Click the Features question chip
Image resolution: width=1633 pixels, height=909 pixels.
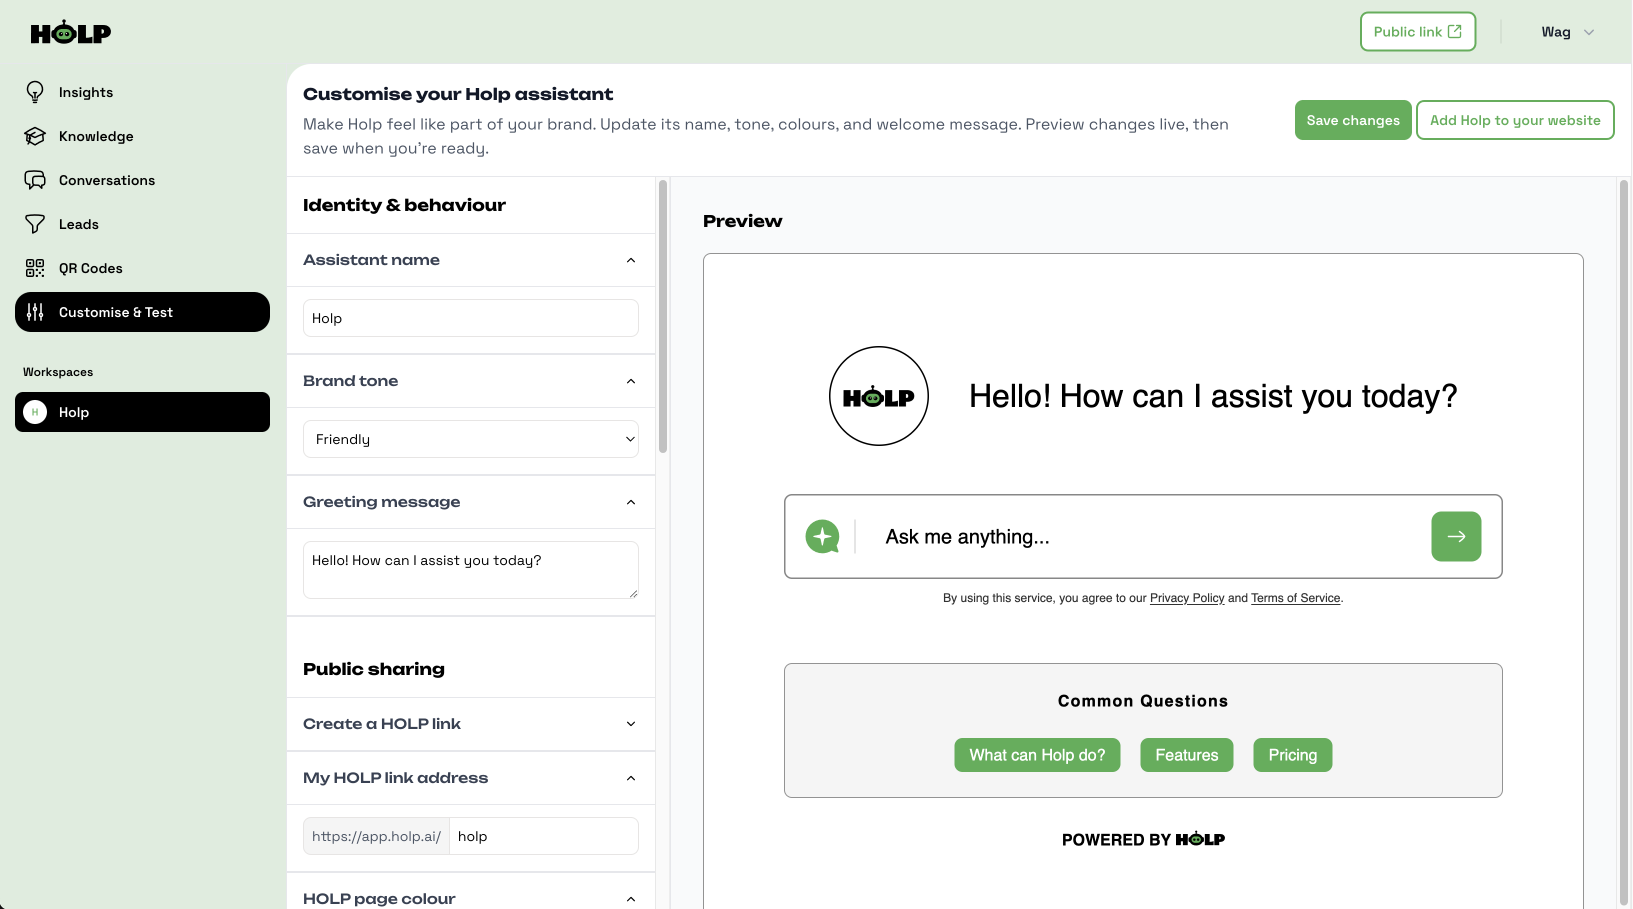[1187, 755]
